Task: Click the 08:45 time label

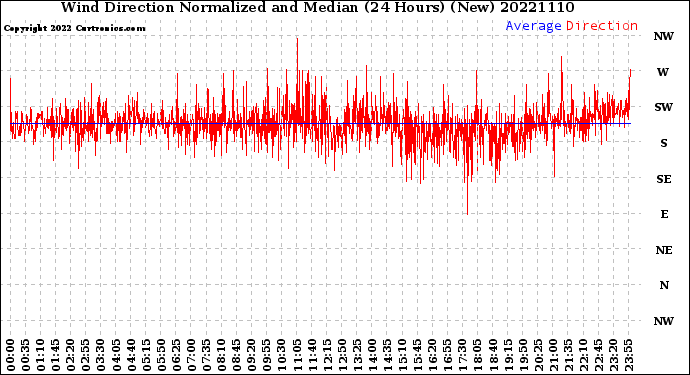Action: [237, 356]
